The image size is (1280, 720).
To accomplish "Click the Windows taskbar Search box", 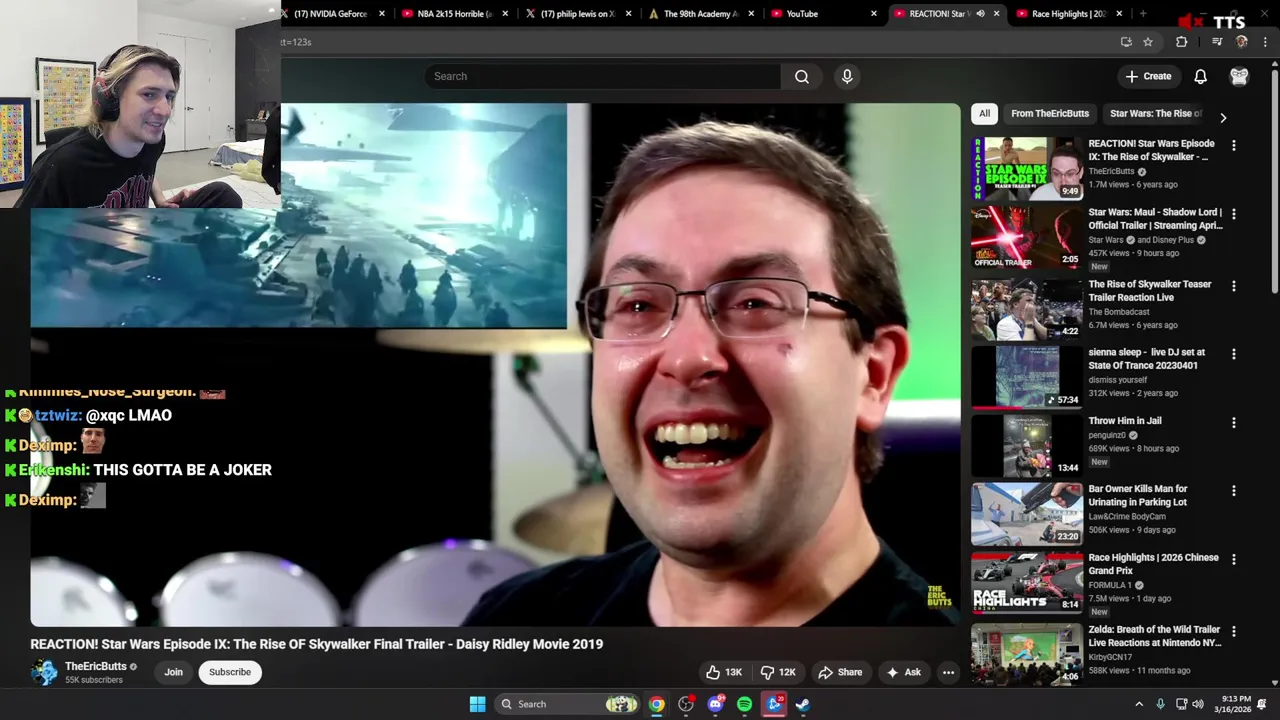I will (568, 704).
